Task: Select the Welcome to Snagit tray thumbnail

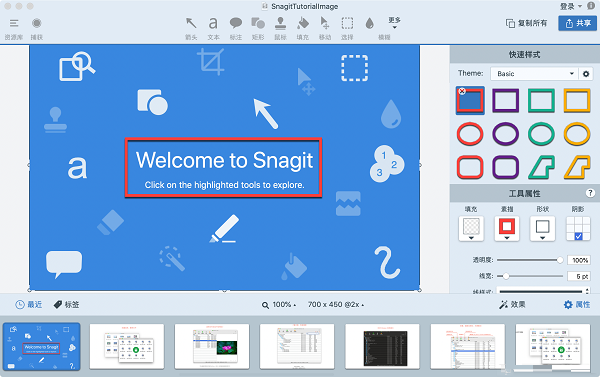Action: pos(42,347)
